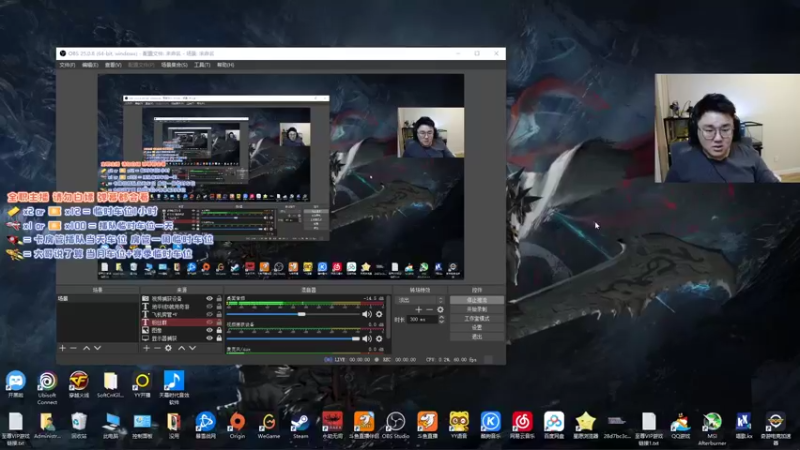800x450 pixels.
Task: Remove the selected source with minus button
Action: (157, 348)
